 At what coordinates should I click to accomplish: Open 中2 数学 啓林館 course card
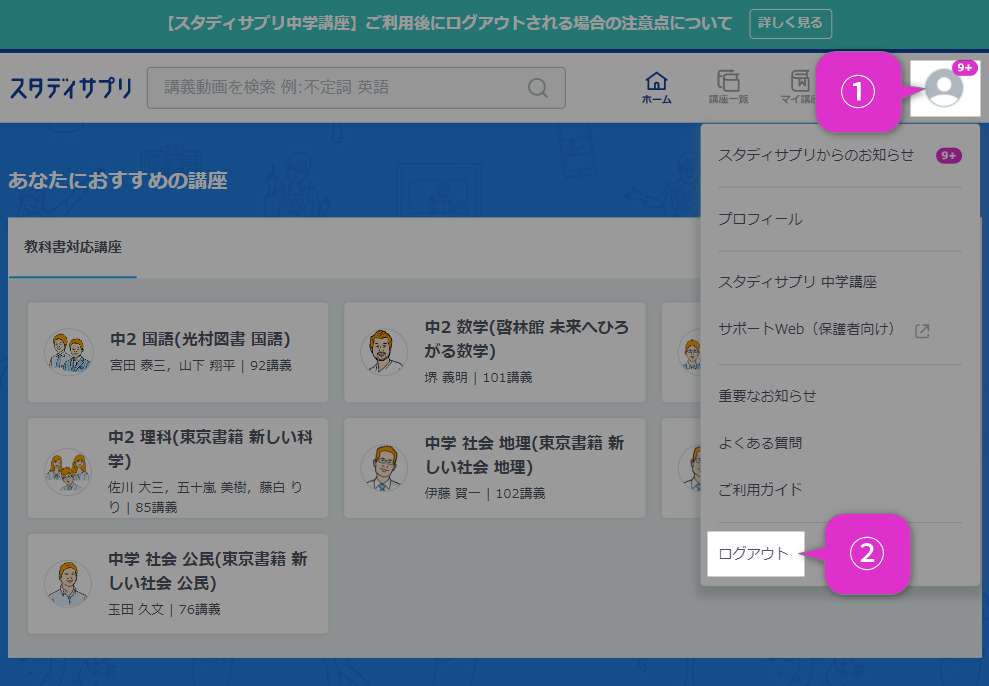(x=494, y=352)
